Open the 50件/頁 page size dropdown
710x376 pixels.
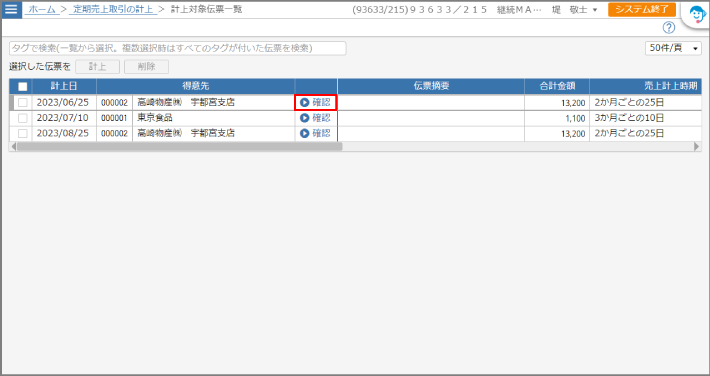673,48
